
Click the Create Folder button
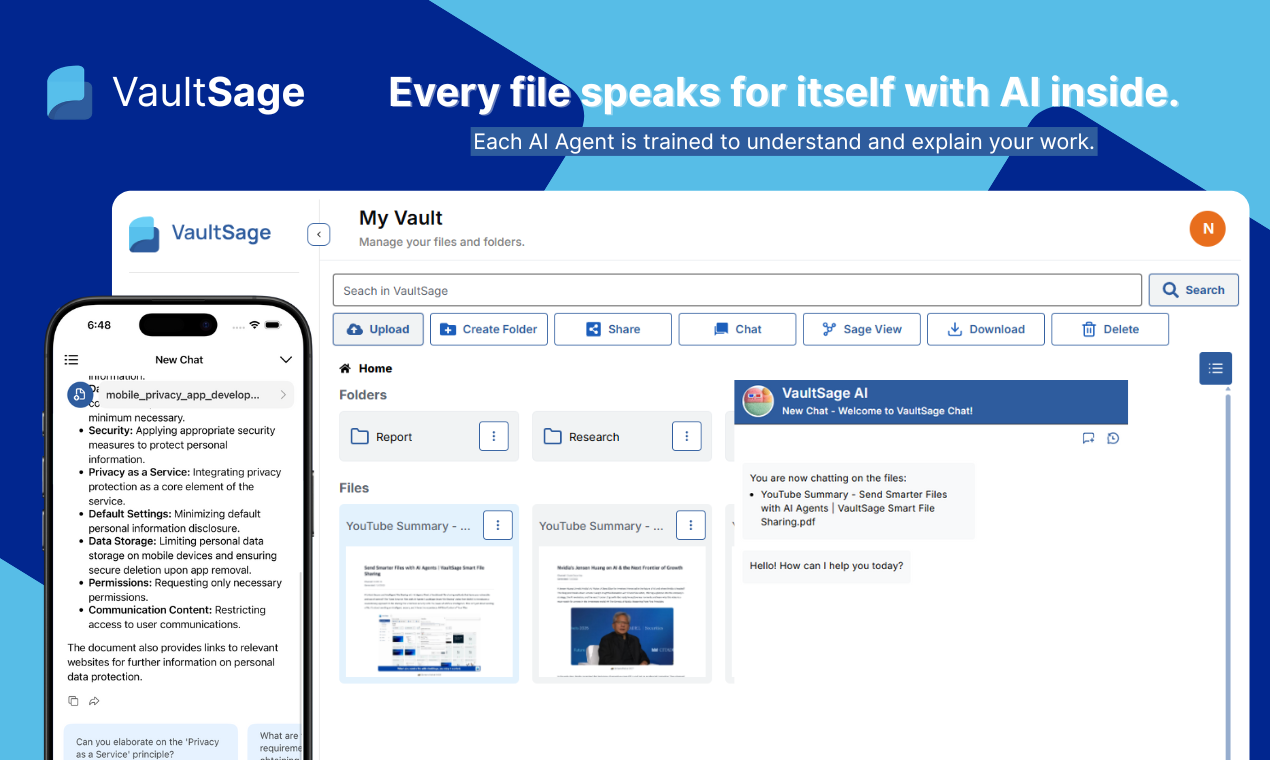[x=489, y=329]
